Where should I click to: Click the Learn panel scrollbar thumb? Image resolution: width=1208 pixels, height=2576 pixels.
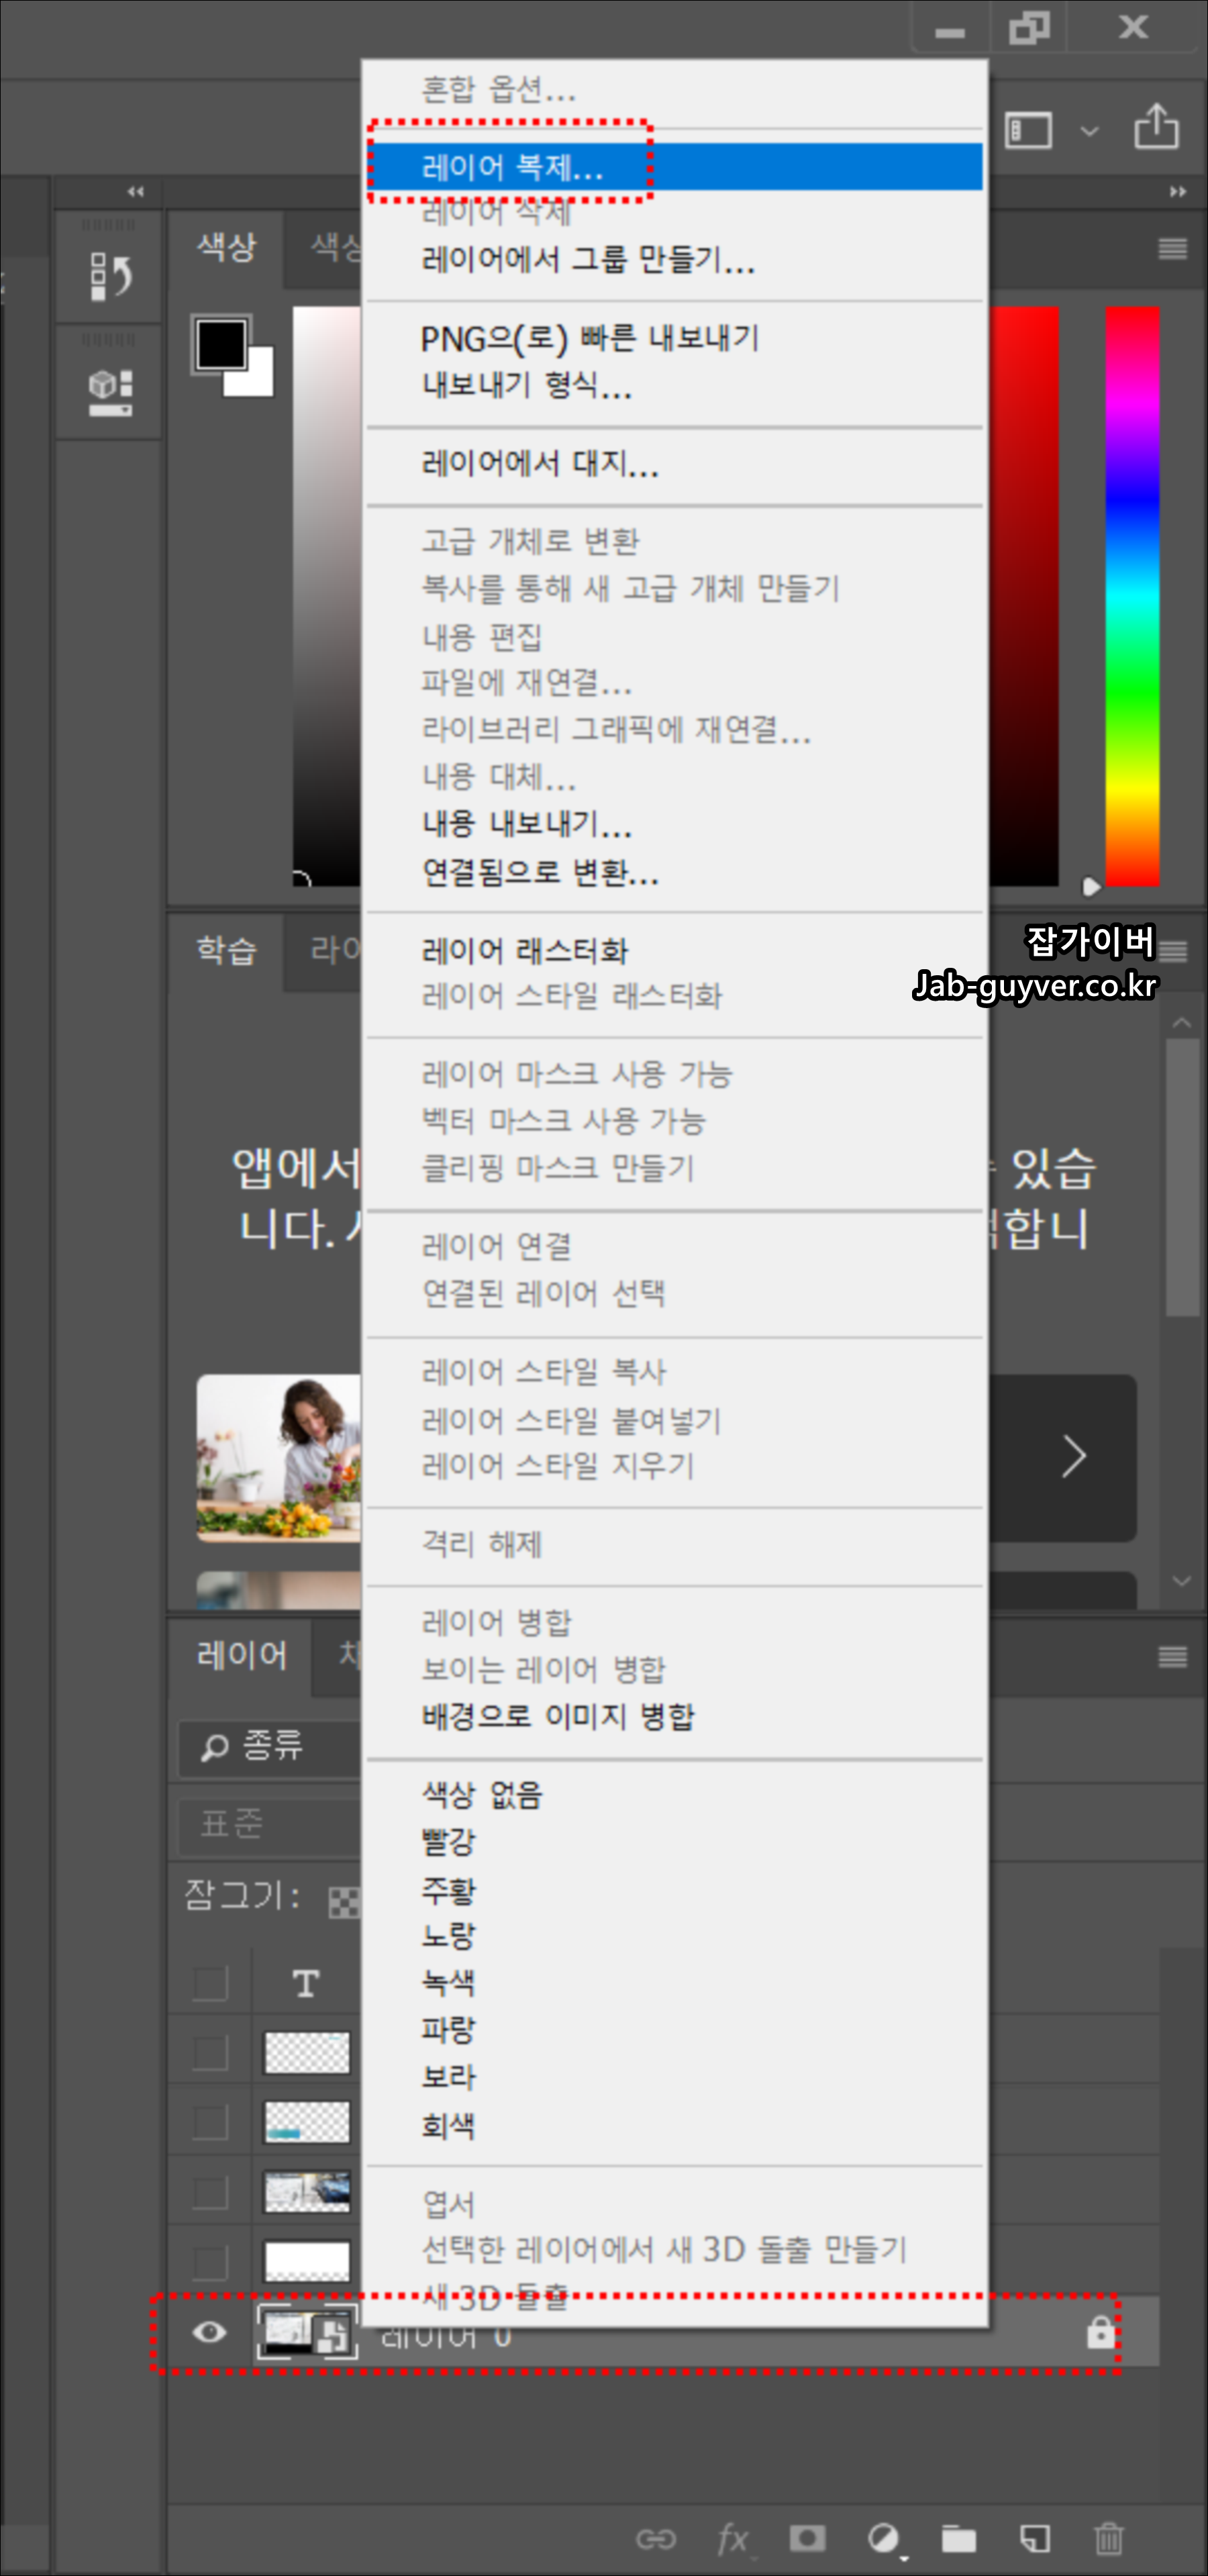tap(1183, 1177)
